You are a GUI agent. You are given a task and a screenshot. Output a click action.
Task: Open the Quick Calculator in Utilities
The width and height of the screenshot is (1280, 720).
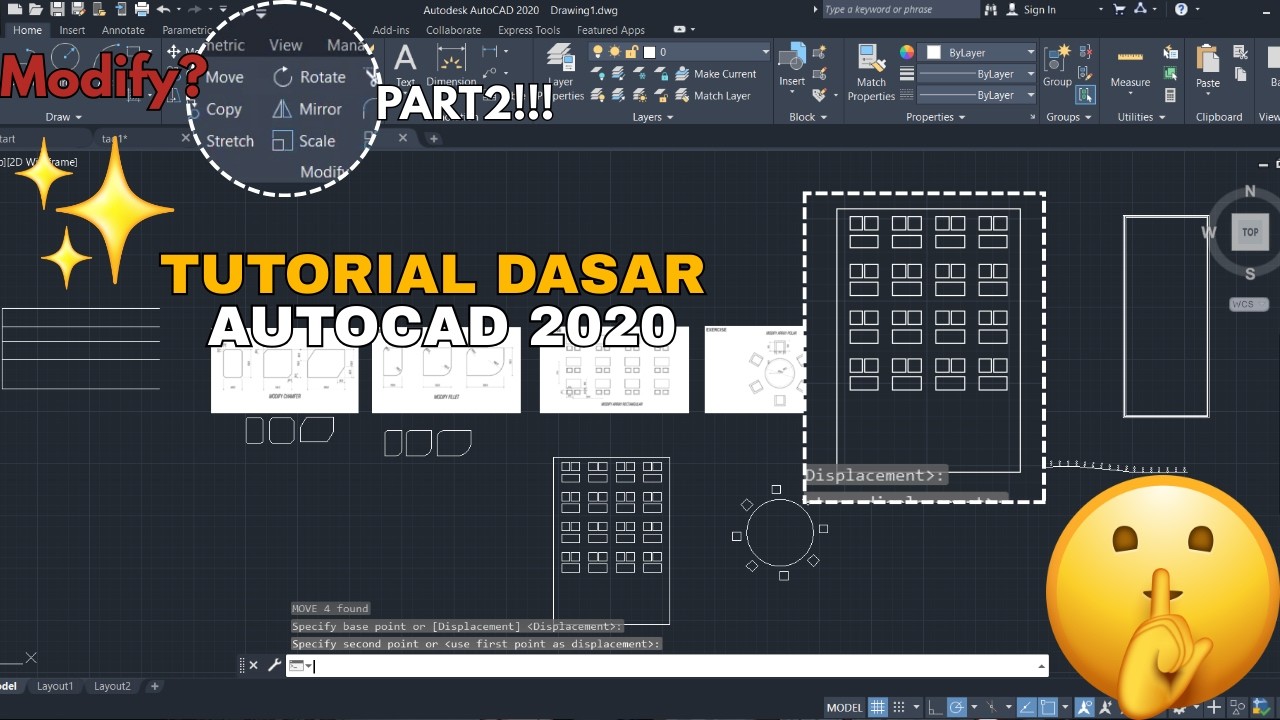click(1170, 95)
